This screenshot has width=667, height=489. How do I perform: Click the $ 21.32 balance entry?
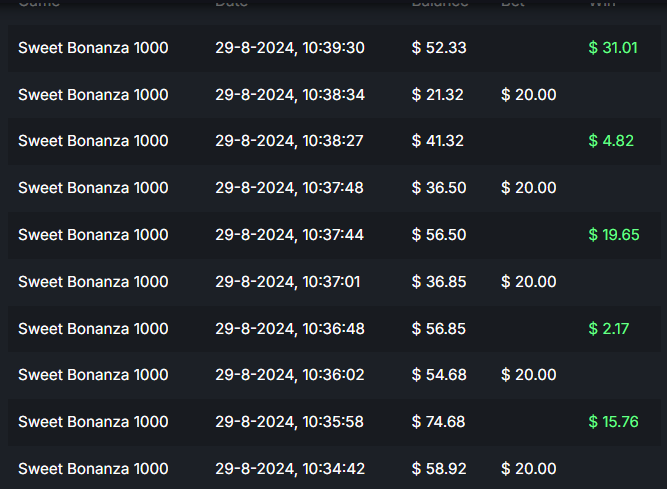tap(438, 95)
